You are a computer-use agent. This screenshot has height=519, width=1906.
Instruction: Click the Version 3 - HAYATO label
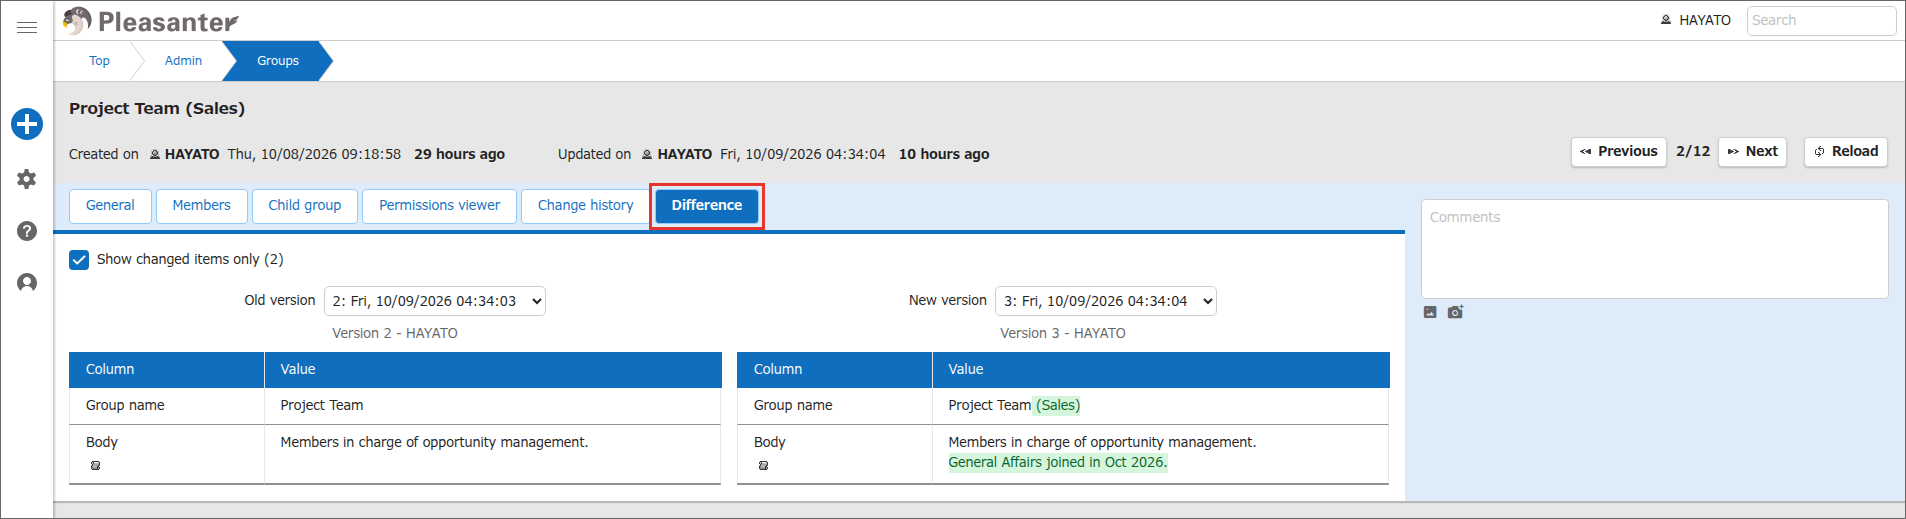point(1063,334)
